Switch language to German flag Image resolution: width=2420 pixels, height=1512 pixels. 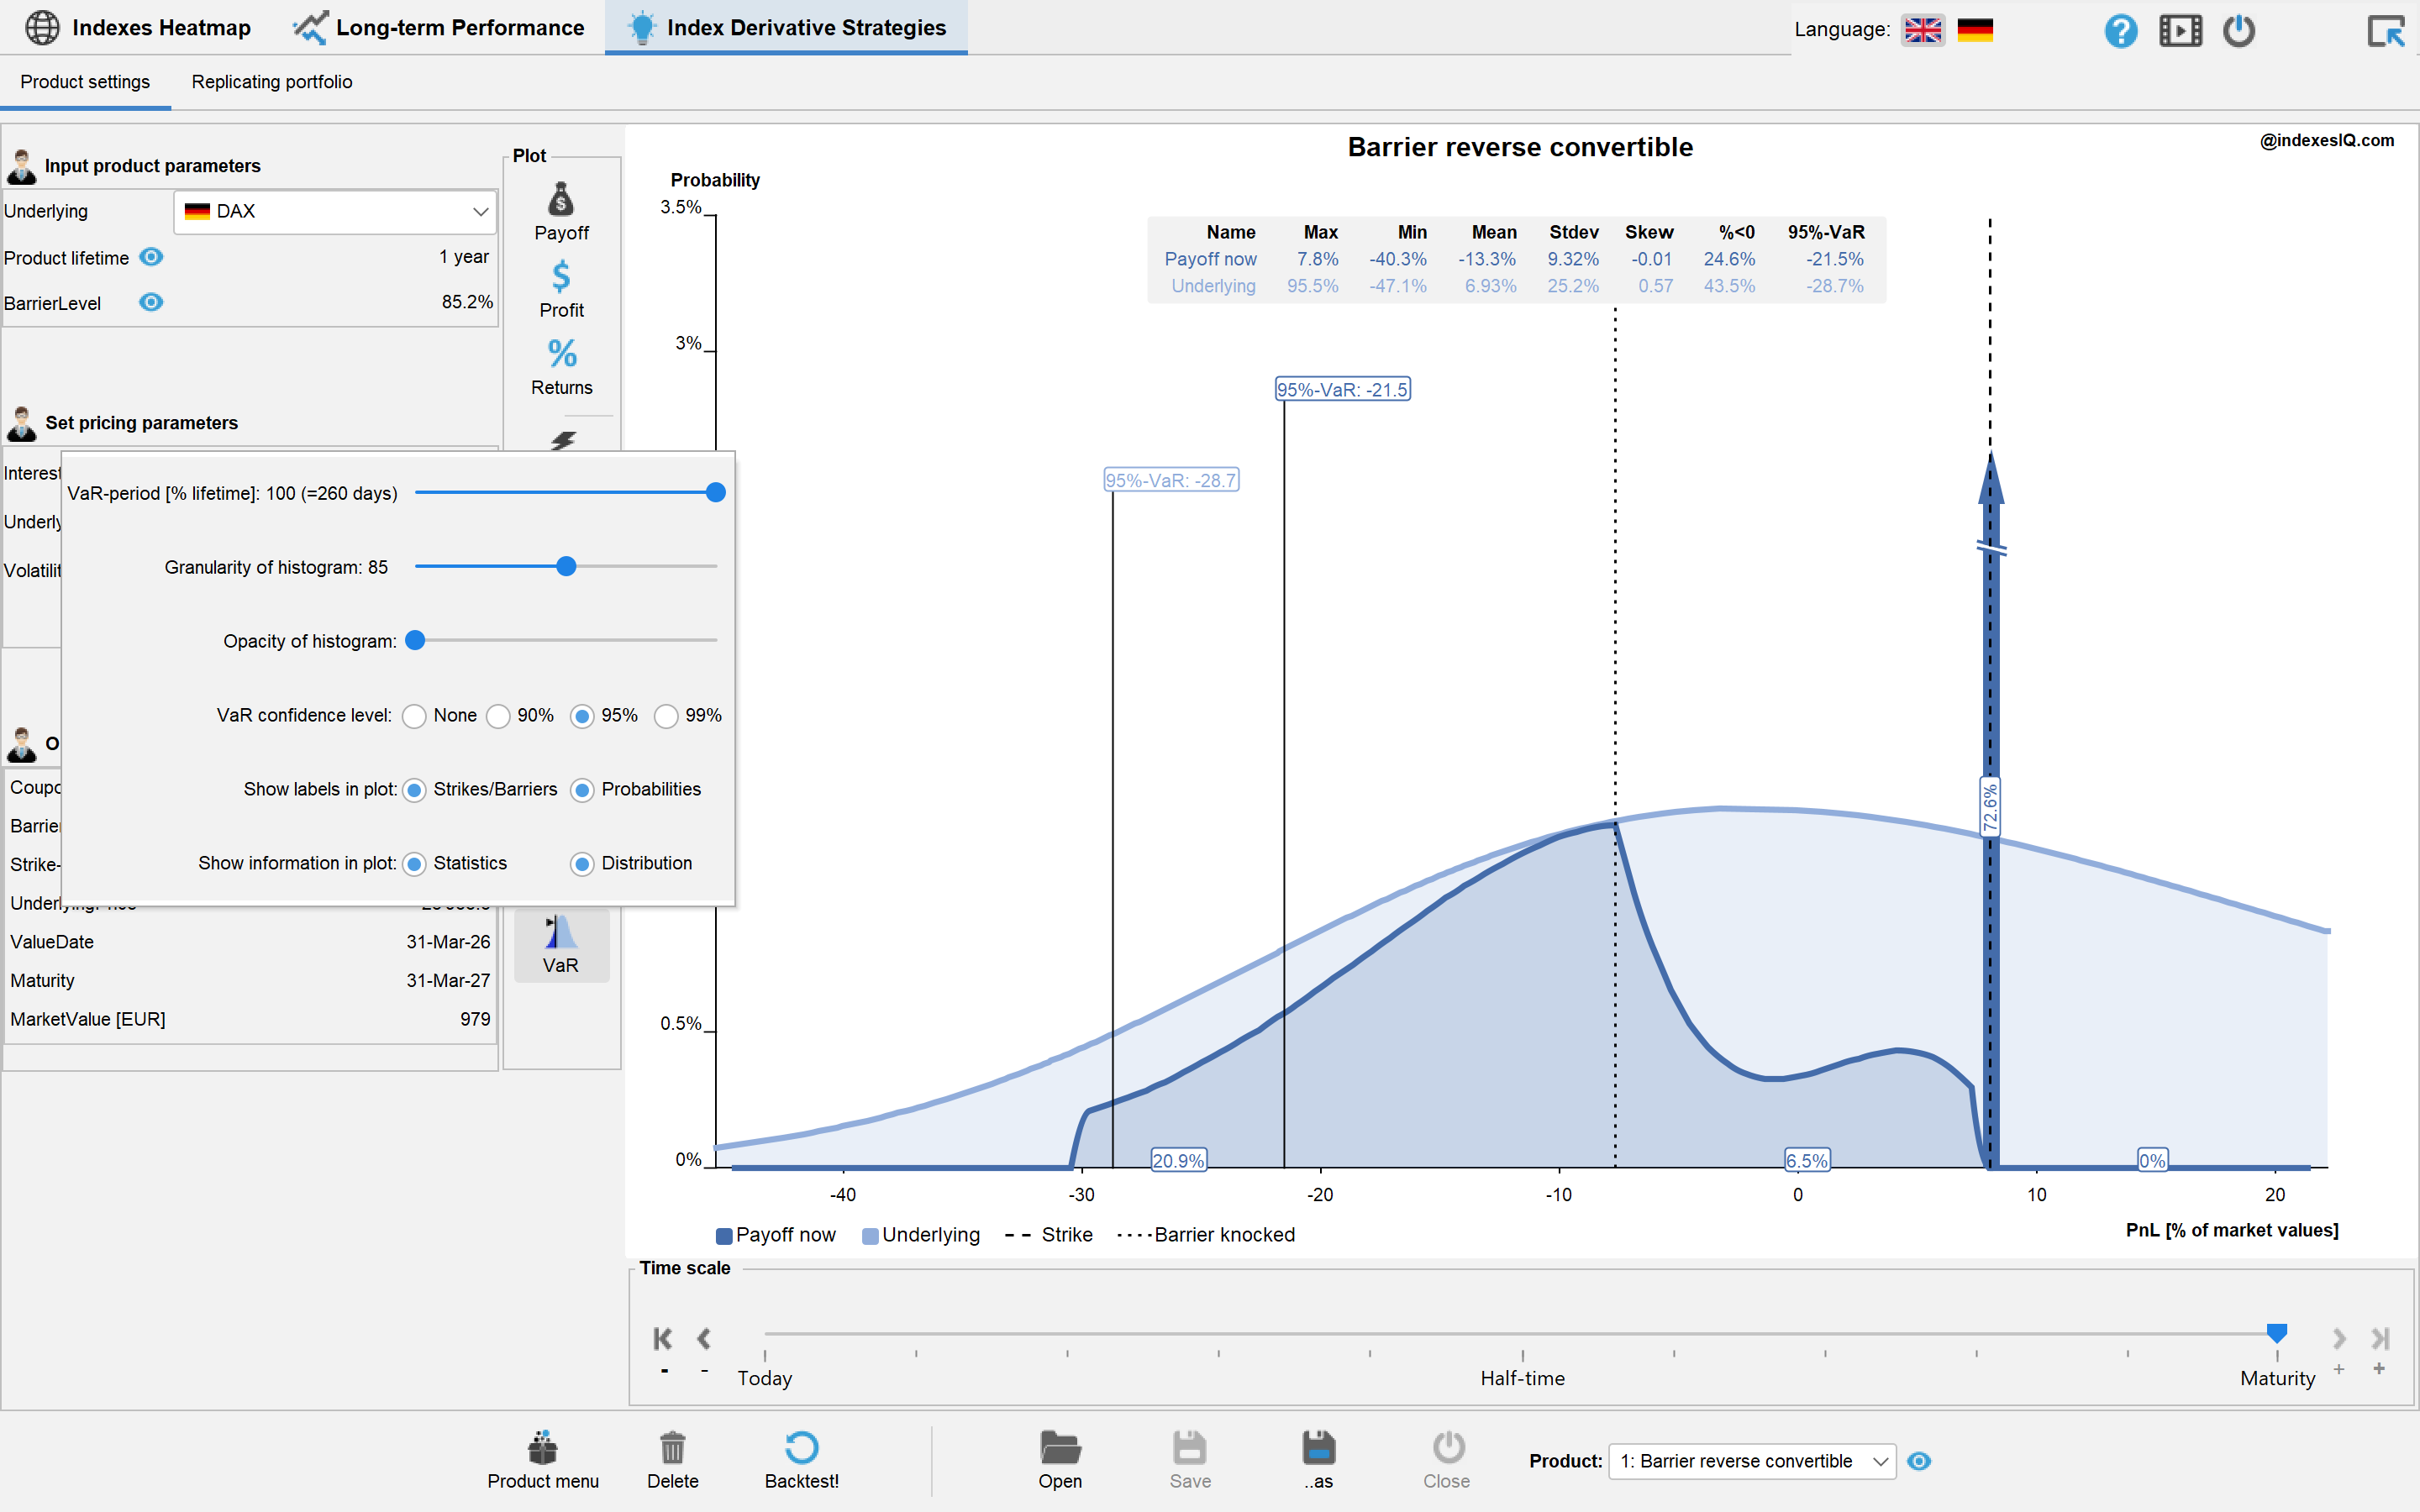click(1975, 30)
